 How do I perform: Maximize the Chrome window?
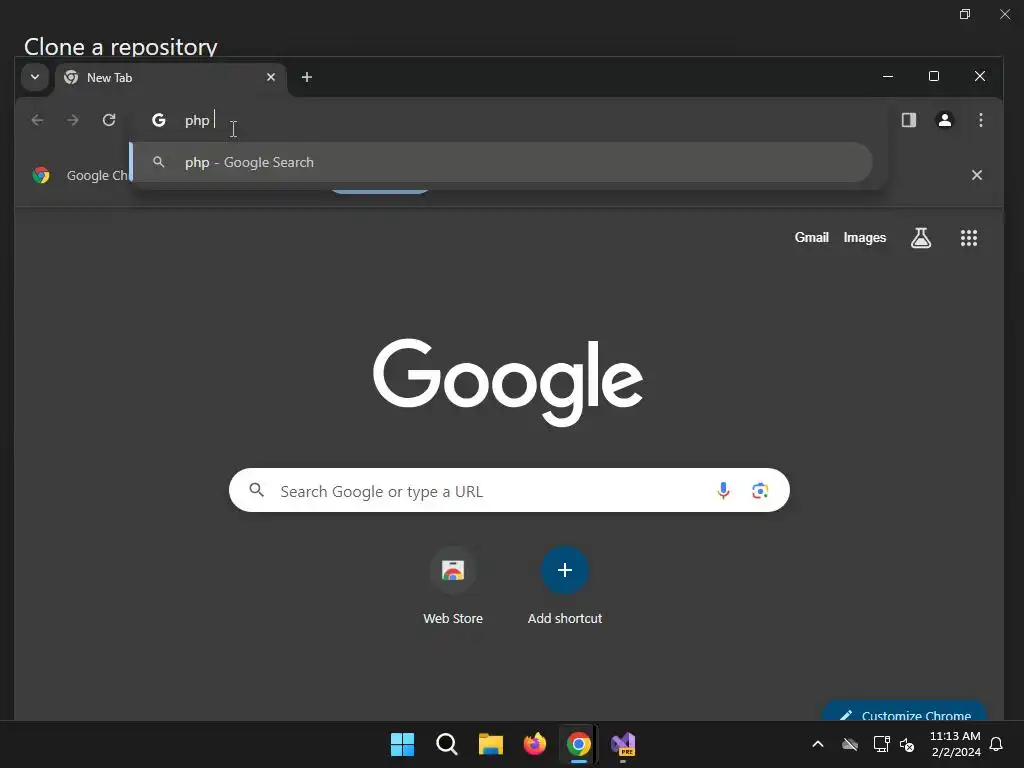[934, 76]
